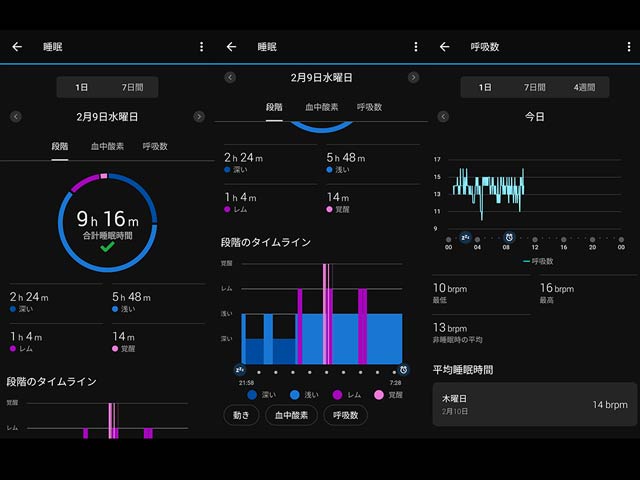Image resolution: width=640 pixels, height=480 pixels.
Task: Go to next day on left sleep screen
Action: 199,117
